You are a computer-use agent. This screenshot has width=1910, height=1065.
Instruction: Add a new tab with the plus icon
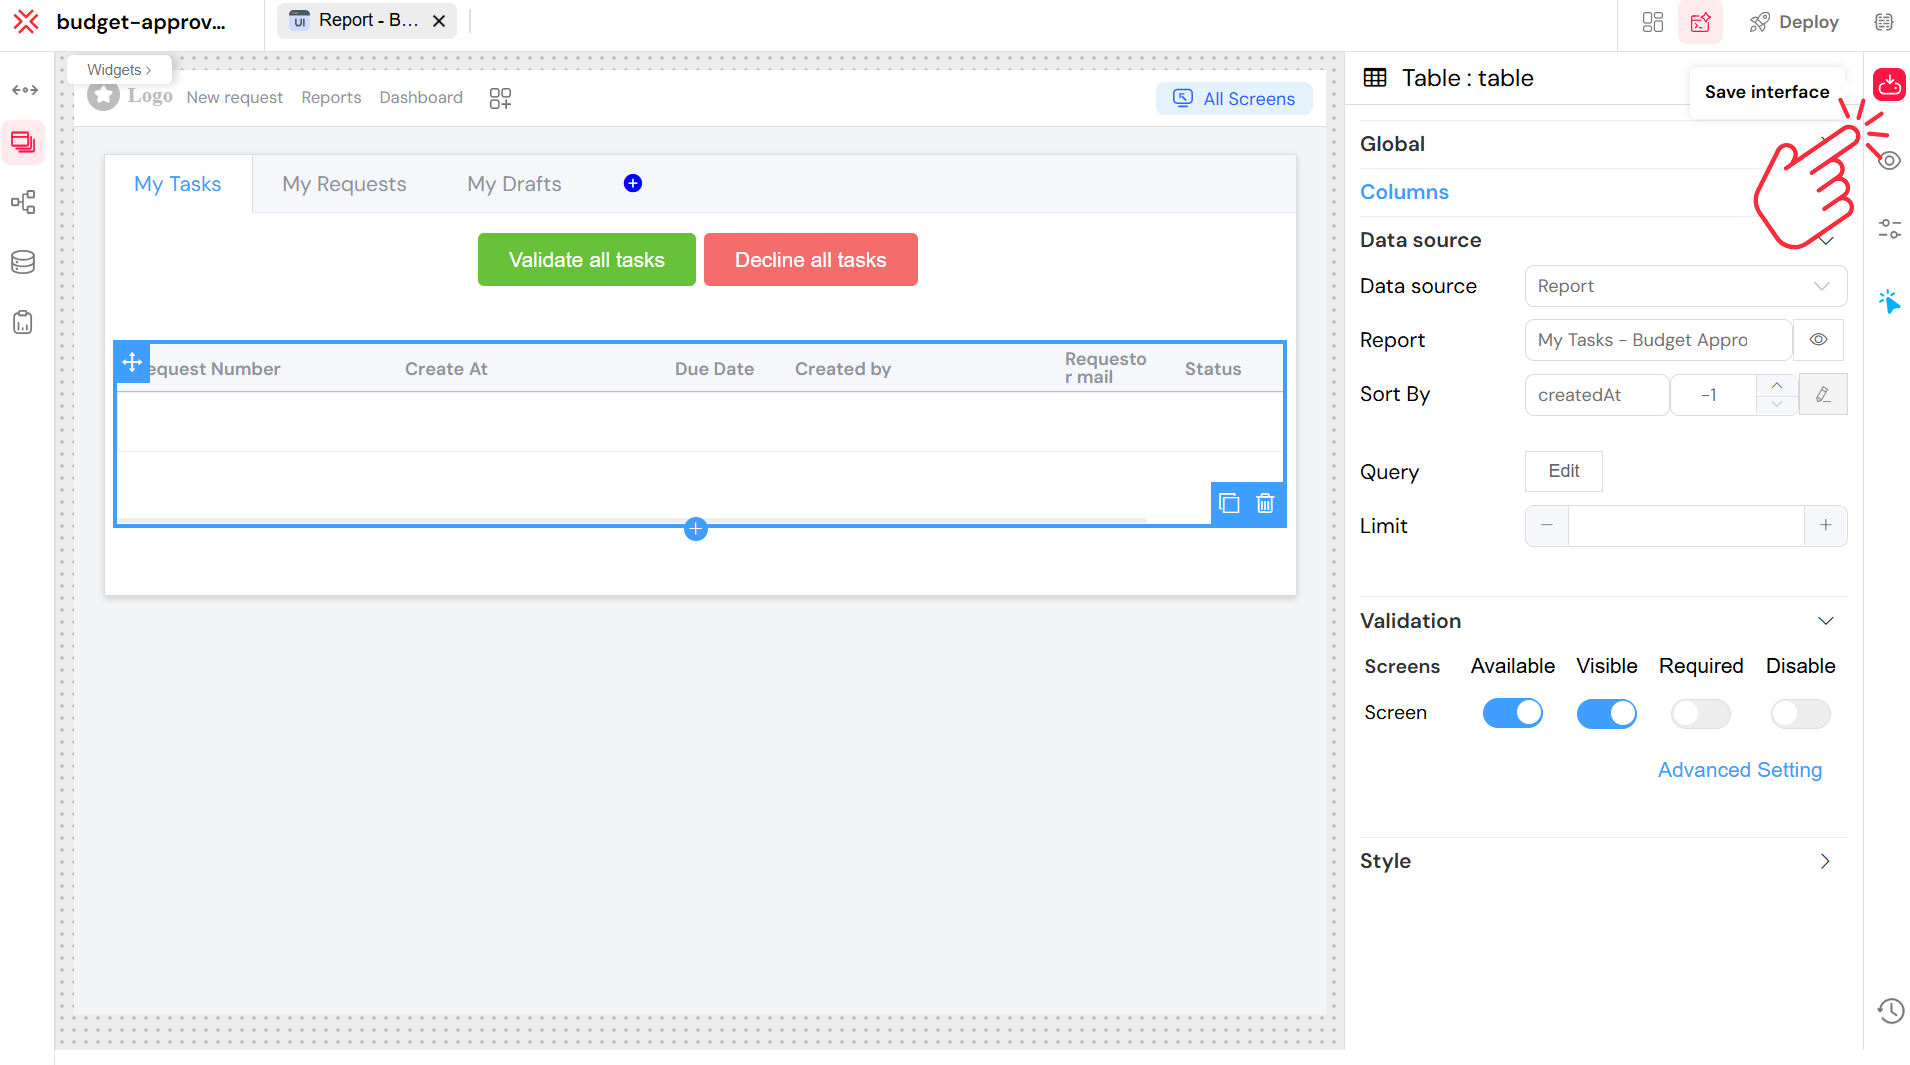[633, 183]
